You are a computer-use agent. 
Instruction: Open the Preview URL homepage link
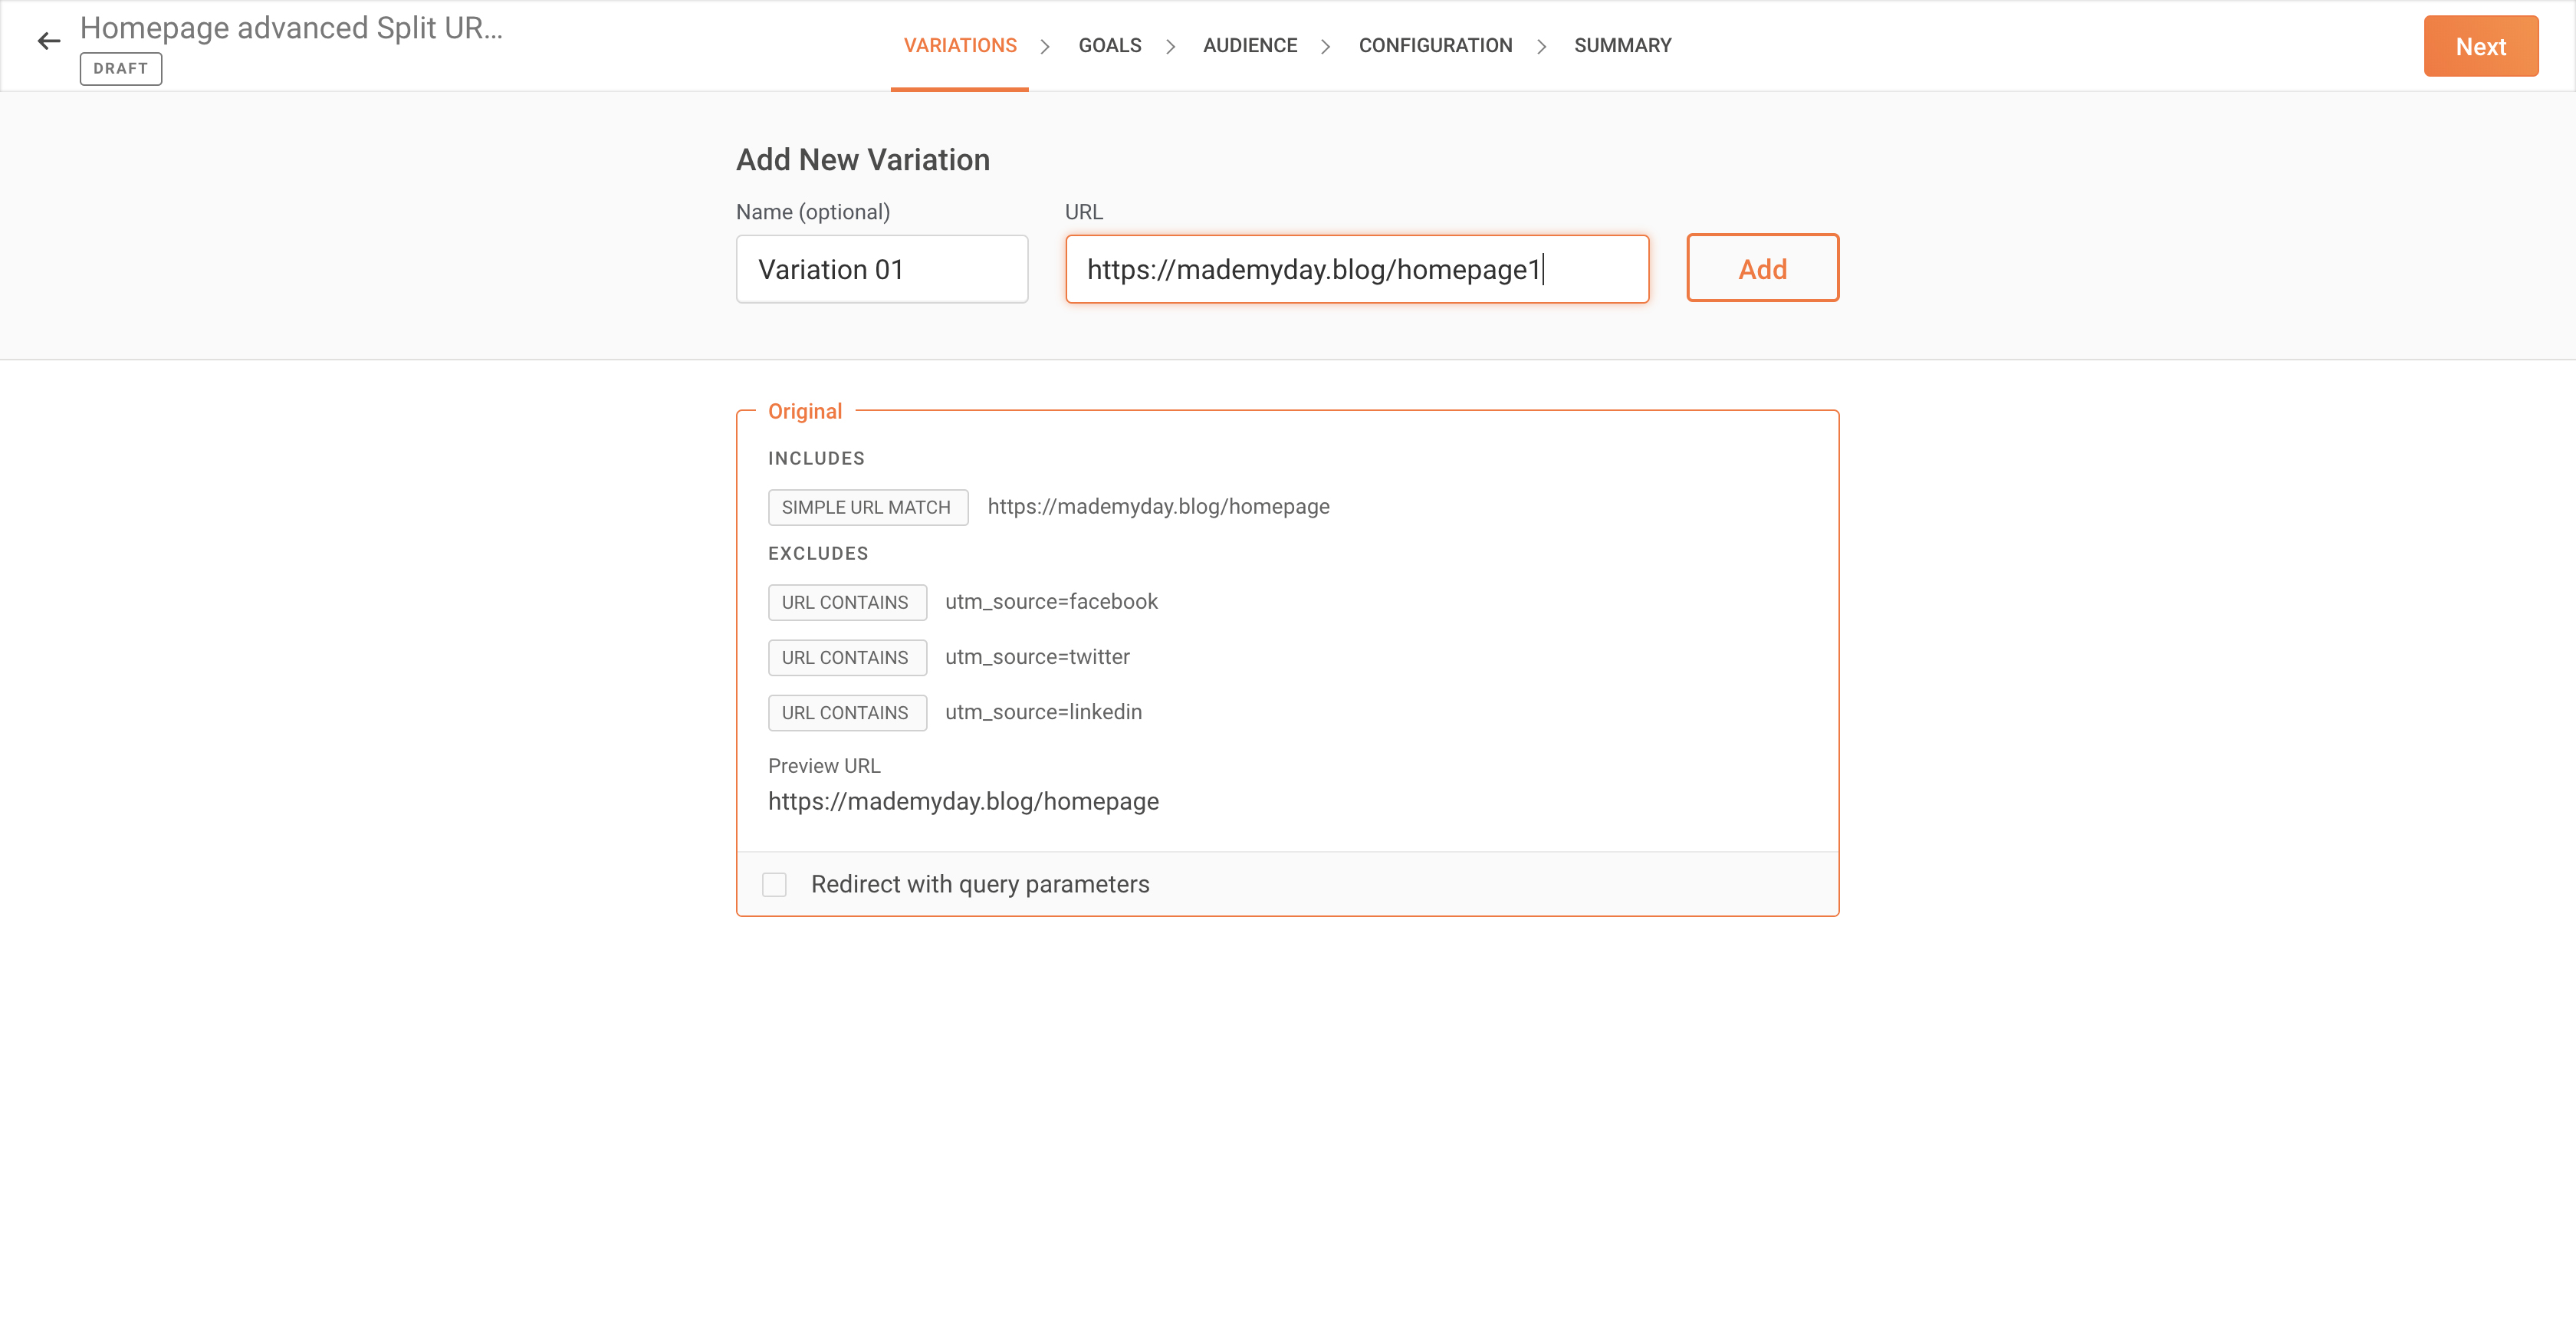click(962, 801)
